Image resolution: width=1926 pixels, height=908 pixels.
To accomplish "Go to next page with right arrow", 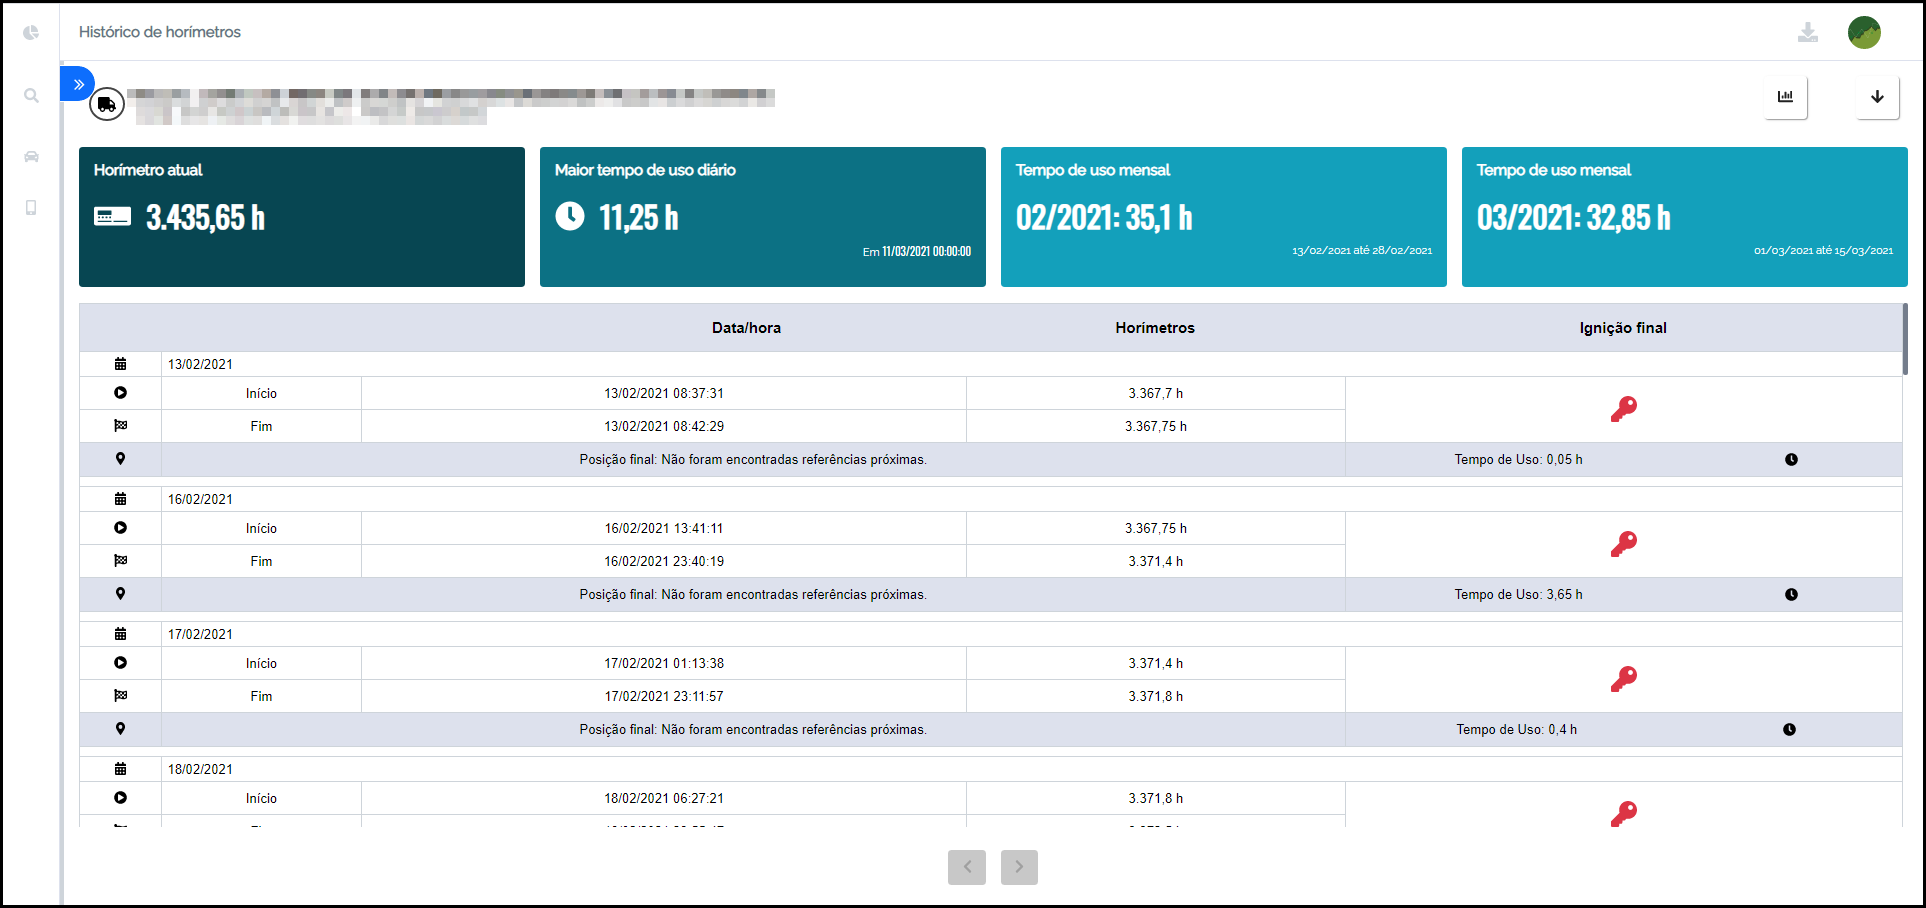I will (1019, 867).
